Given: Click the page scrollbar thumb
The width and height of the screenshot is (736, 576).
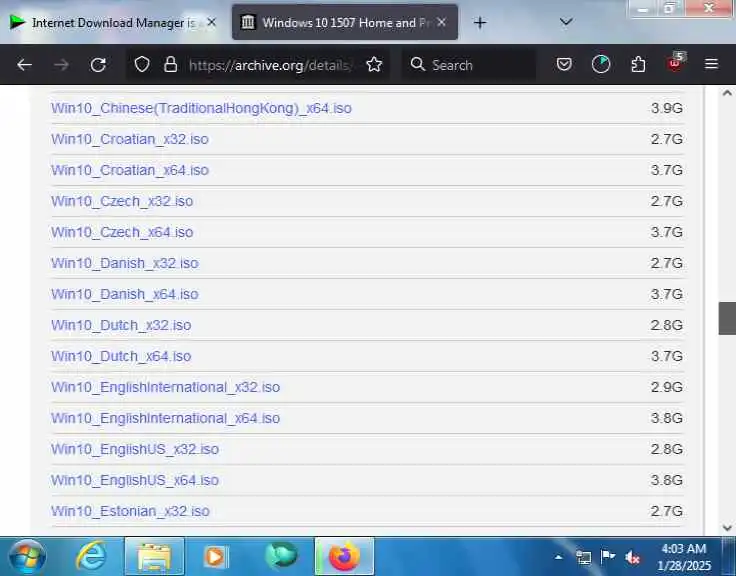Looking at the screenshot, I should 727,318.
